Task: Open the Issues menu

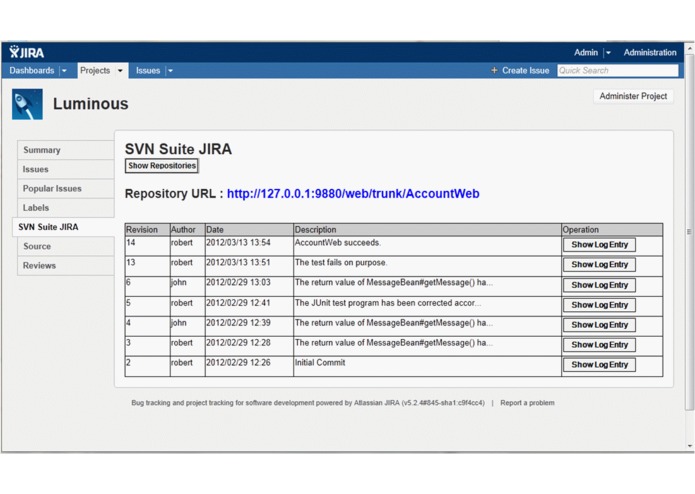Action: pyautogui.click(x=148, y=70)
